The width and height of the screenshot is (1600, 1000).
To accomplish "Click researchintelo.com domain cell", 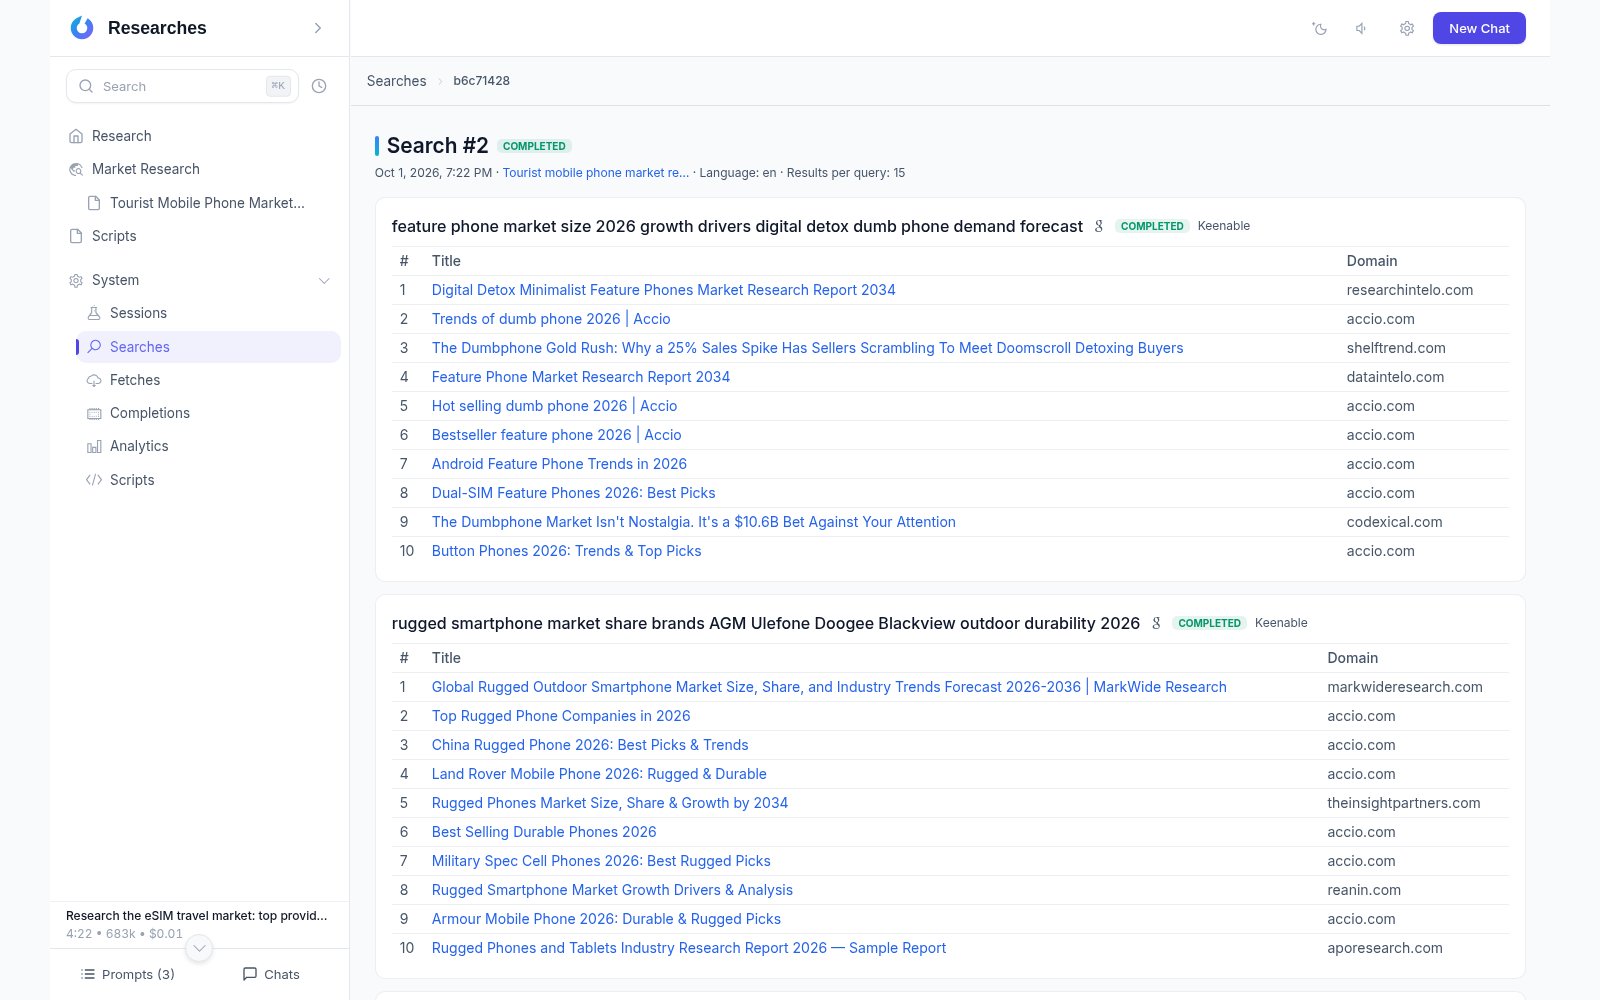I will (x=1409, y=290).
